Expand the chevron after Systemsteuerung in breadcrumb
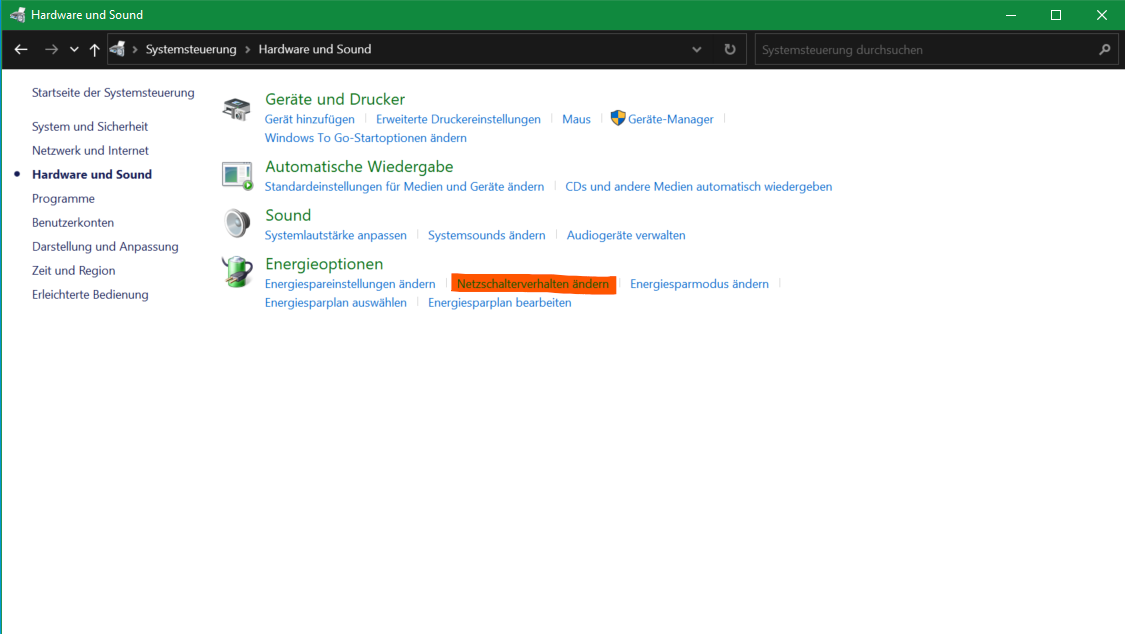The width and height of the screenshot is (1125, 634). coord(248,49)
